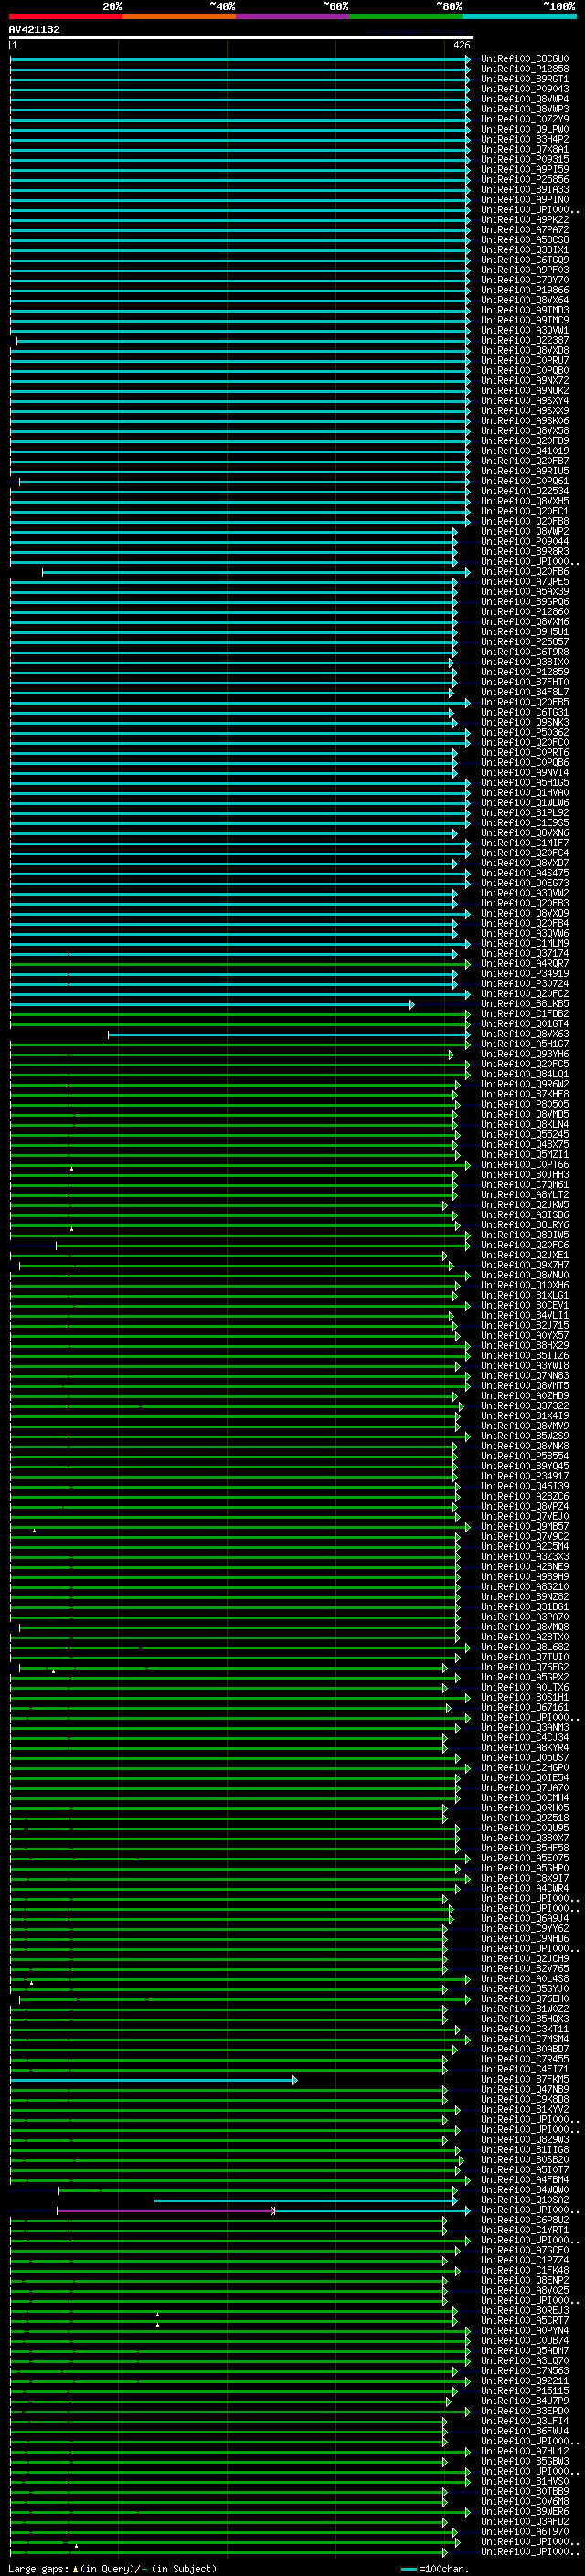Select UniRef100_P09315 label
Screen dimensions: 585x2576
point(525,159)
